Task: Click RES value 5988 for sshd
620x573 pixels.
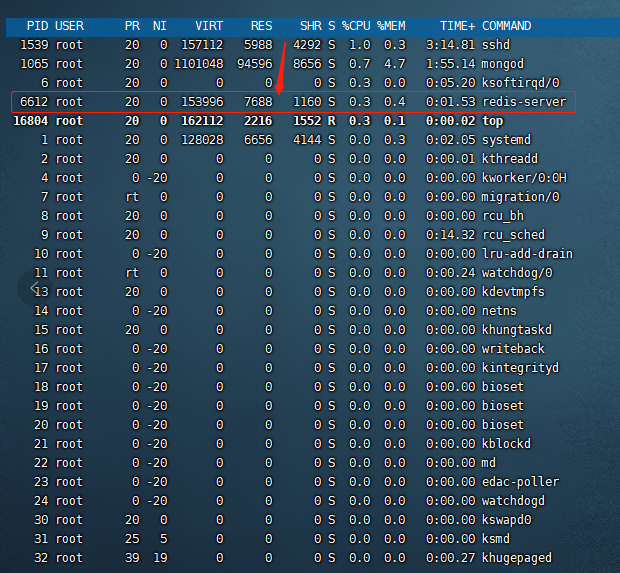Action: click(x=258, y=45)
